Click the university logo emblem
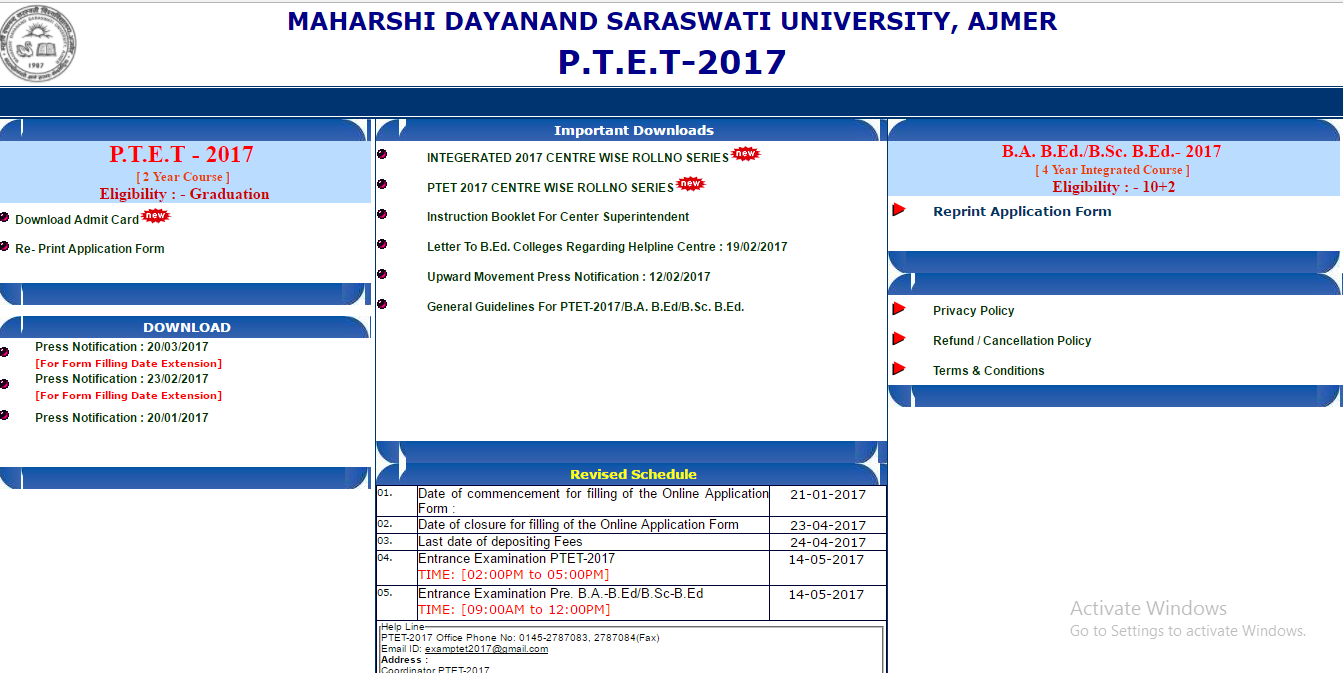 click(38, 44)
